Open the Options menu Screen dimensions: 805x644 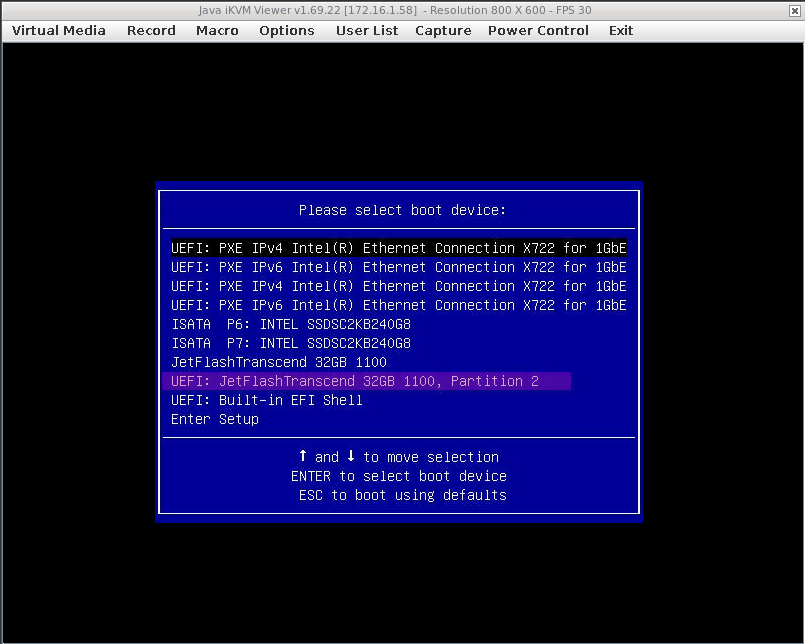287,30
